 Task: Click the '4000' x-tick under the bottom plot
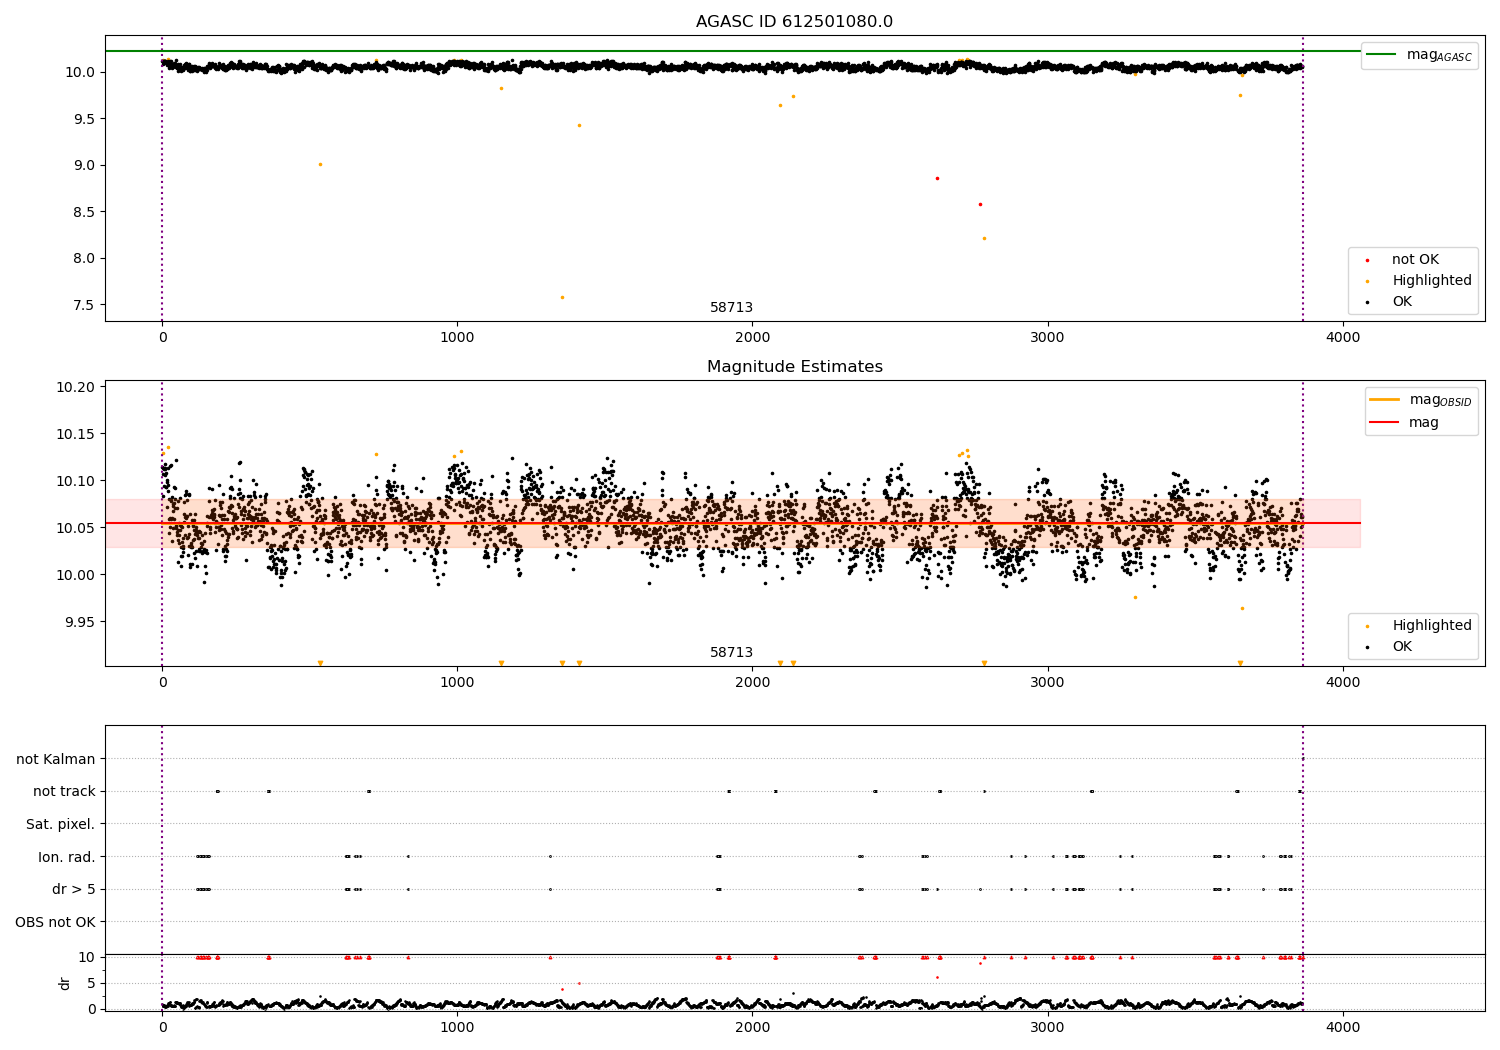[x=1343, y=1027]
